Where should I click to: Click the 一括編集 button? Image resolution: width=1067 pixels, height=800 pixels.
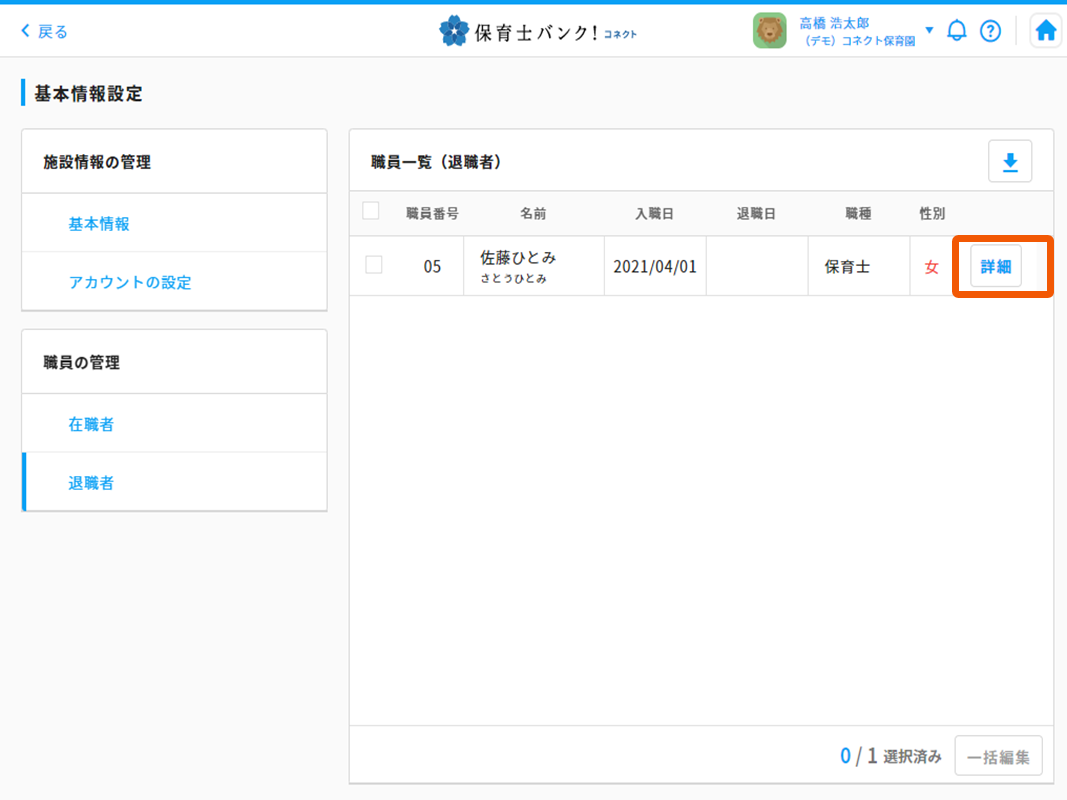pos(998,757)
